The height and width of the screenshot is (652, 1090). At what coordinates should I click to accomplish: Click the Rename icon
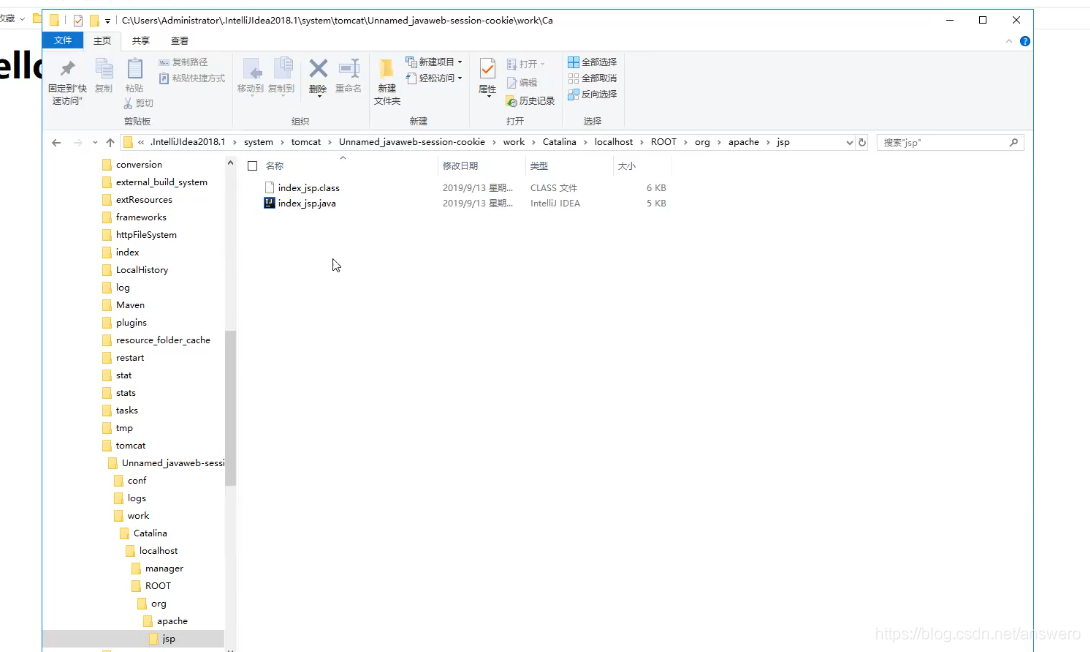[x=348, y=69]
